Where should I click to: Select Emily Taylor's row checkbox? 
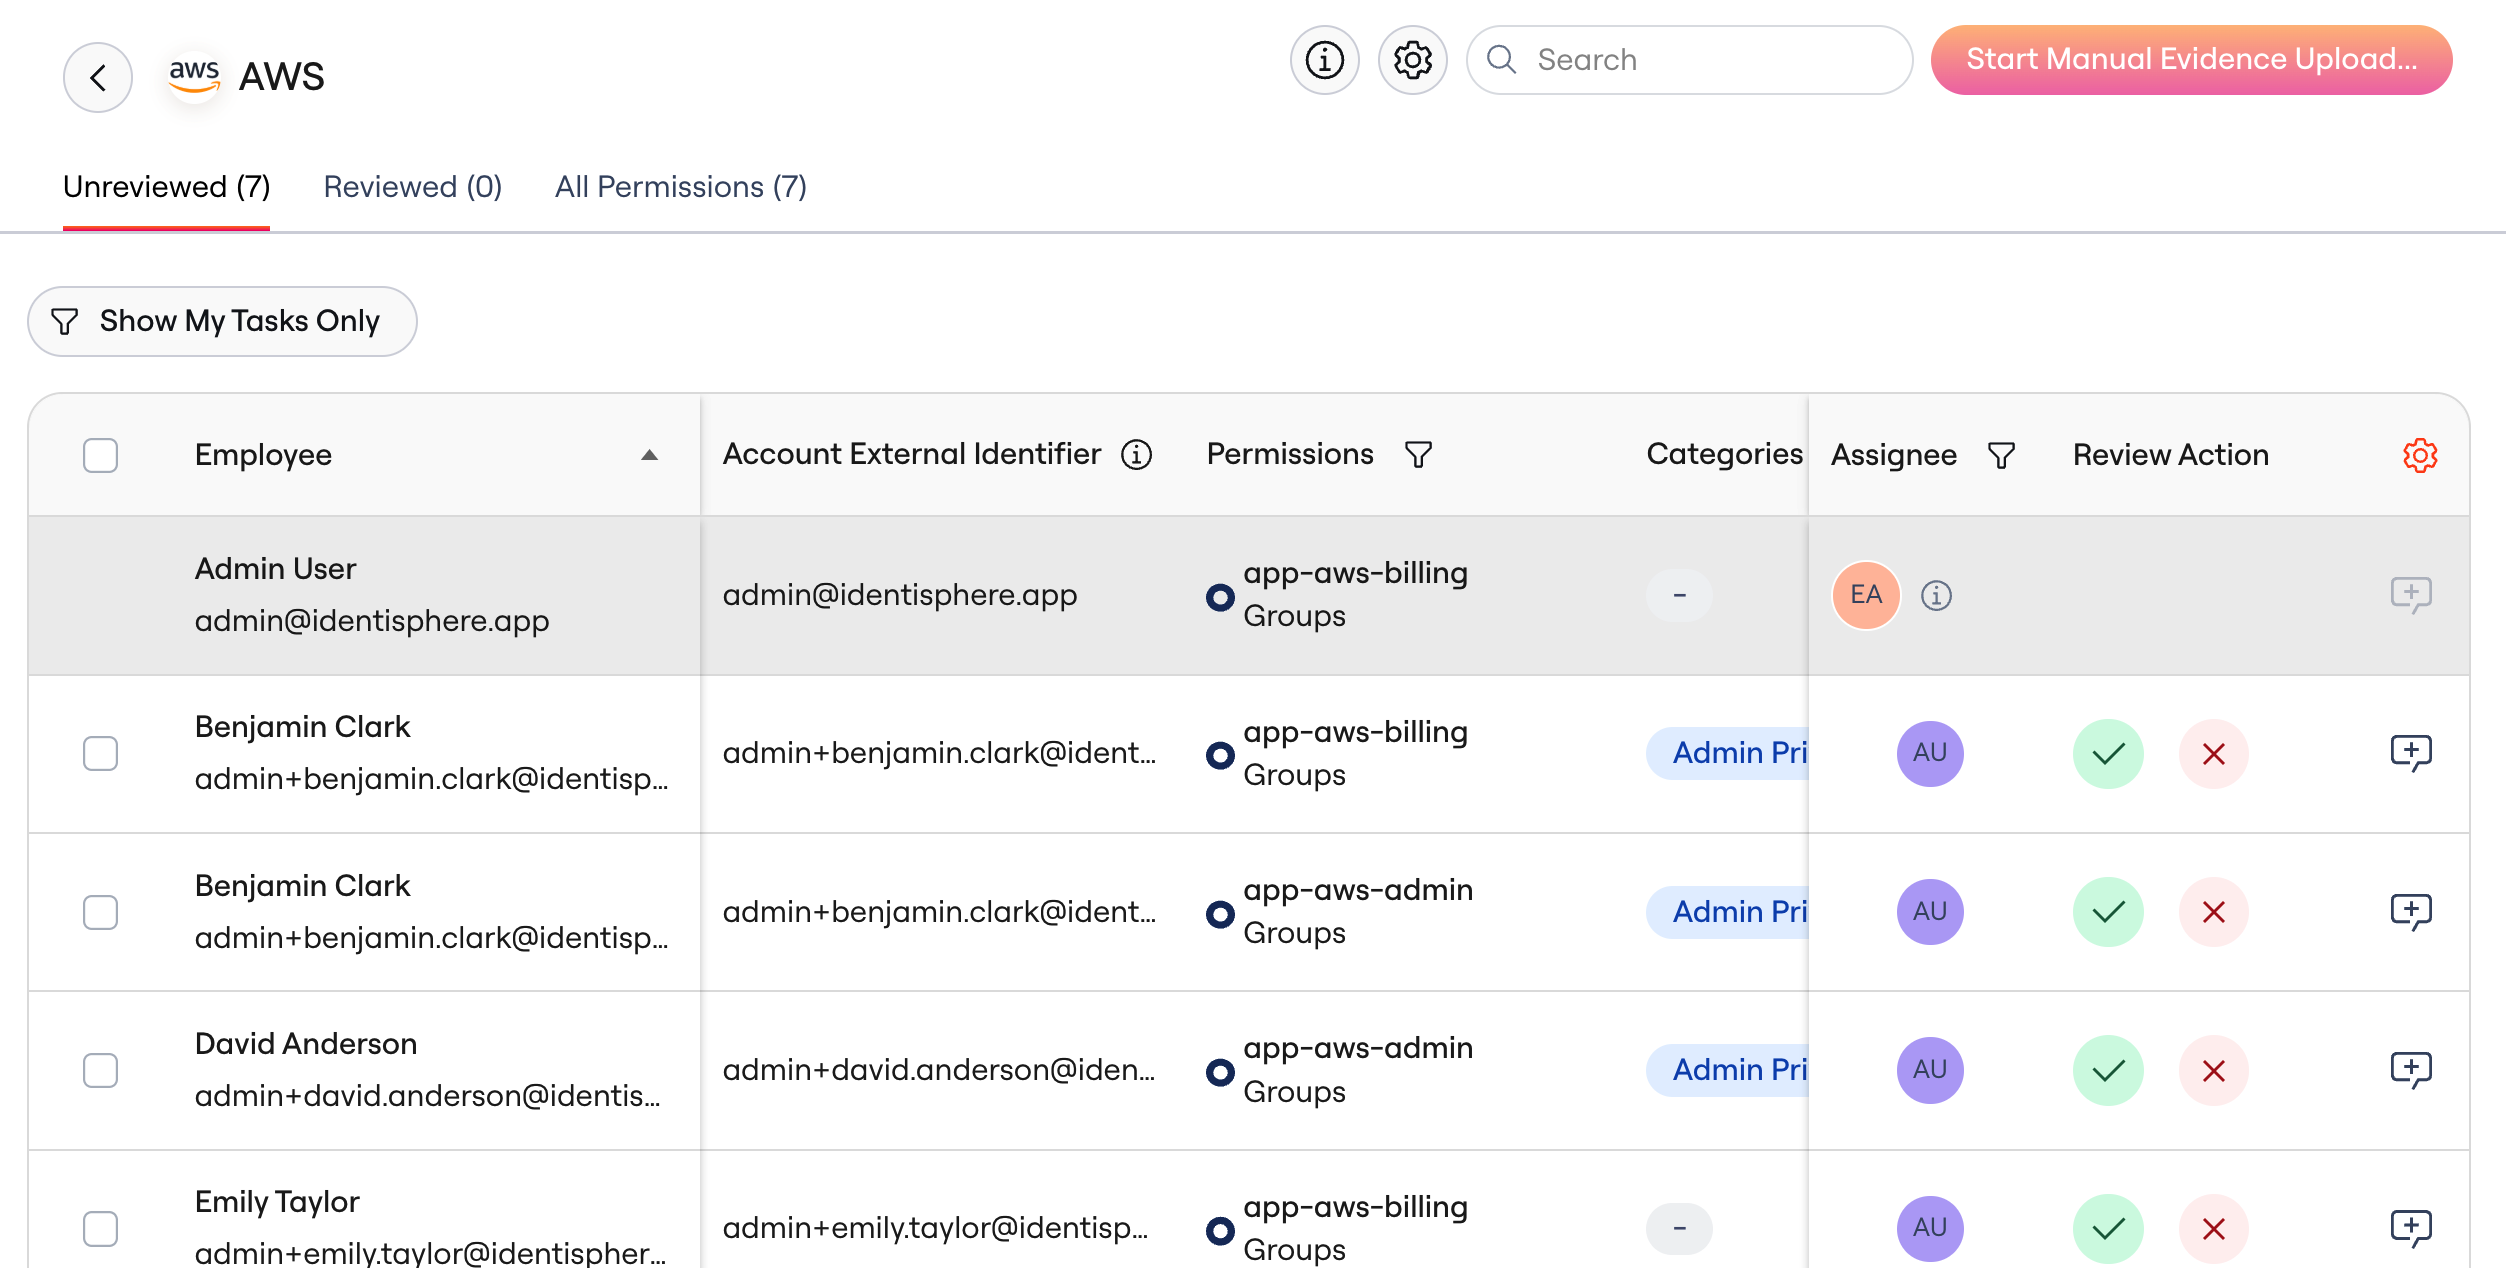[x=100, y=1228]
